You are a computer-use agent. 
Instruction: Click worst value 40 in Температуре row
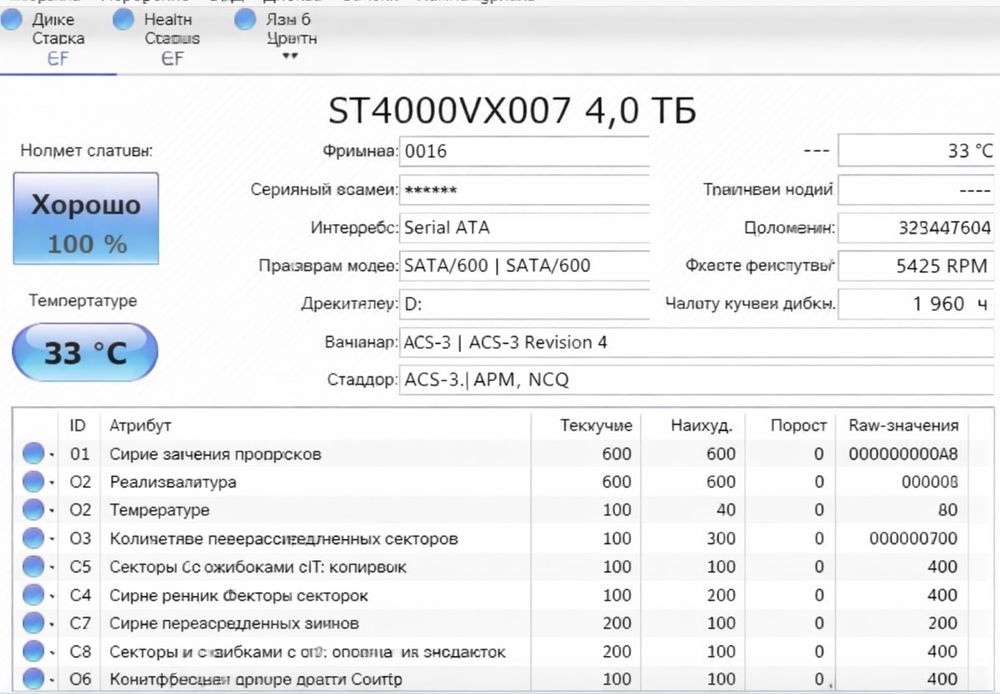pos(726,510)
